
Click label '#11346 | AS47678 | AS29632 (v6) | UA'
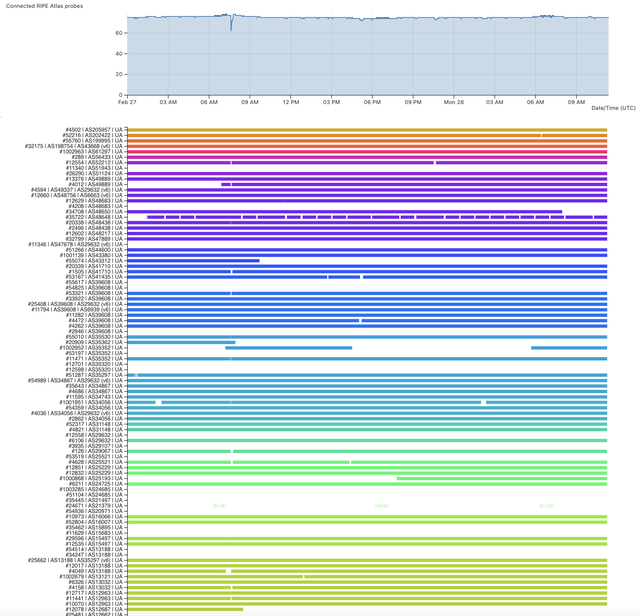[x=75, y=244]
